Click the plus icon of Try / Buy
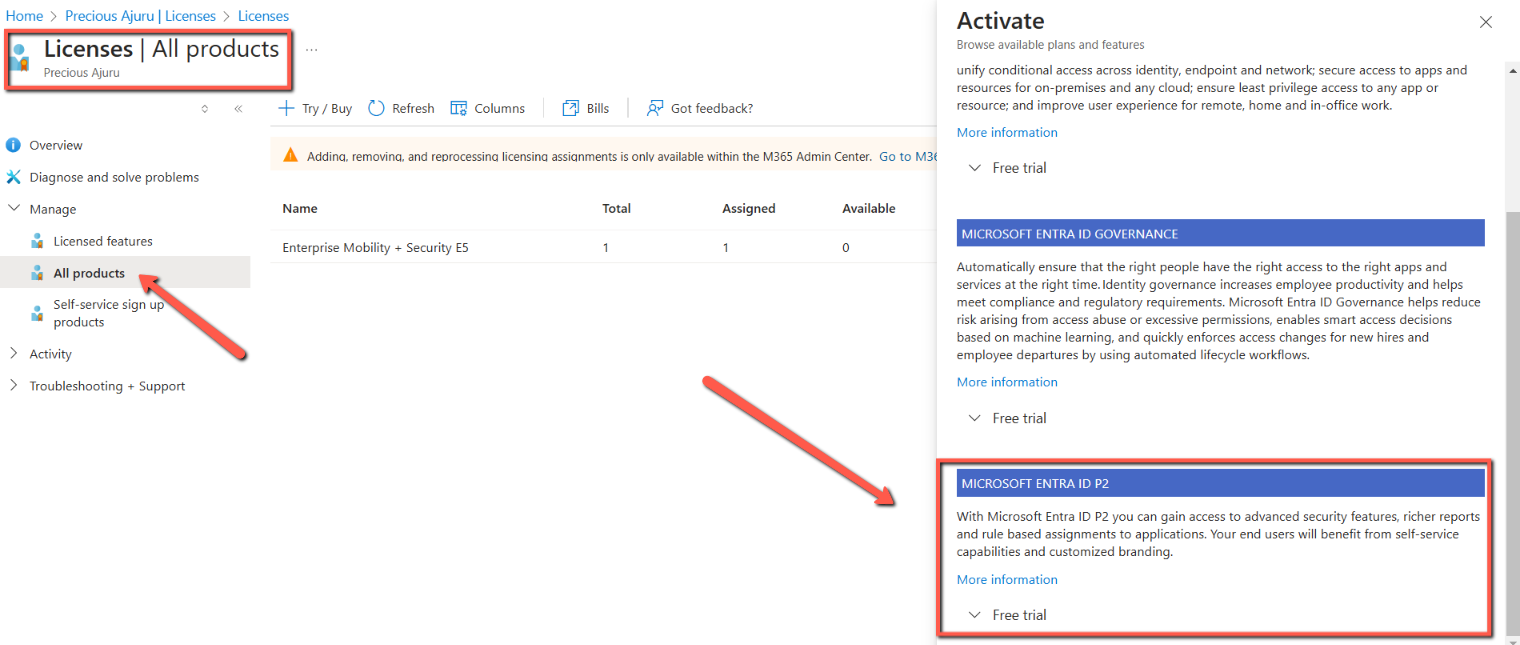This screenshot has width=1520, height=645. pyautogui.click(x=286, y=108)
